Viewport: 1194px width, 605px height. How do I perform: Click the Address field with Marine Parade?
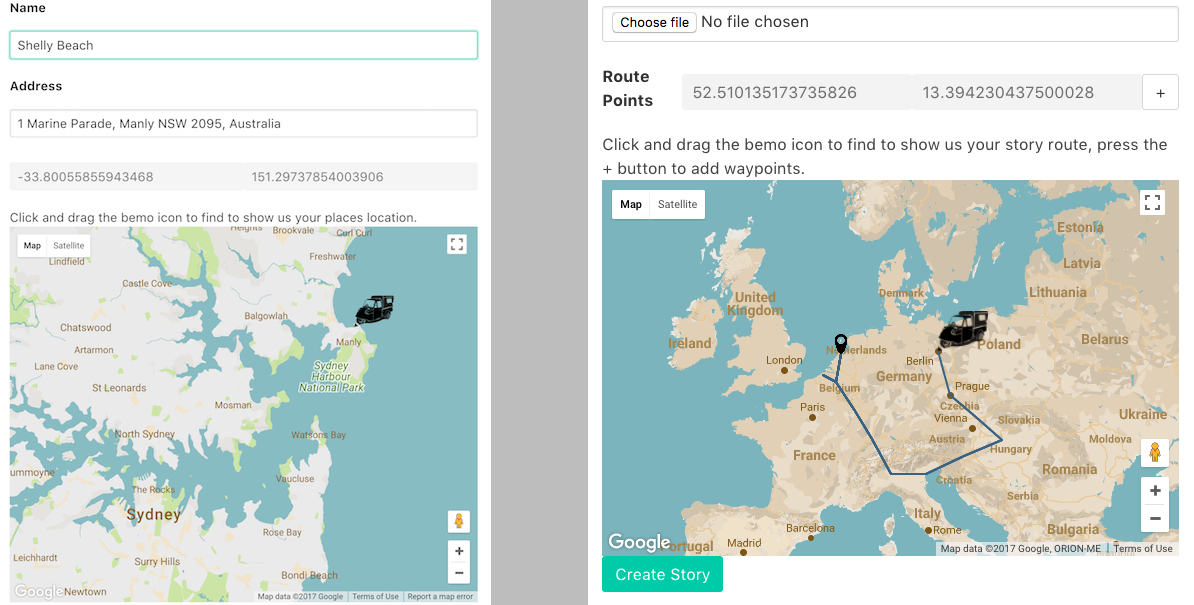(x=244, y=123)
